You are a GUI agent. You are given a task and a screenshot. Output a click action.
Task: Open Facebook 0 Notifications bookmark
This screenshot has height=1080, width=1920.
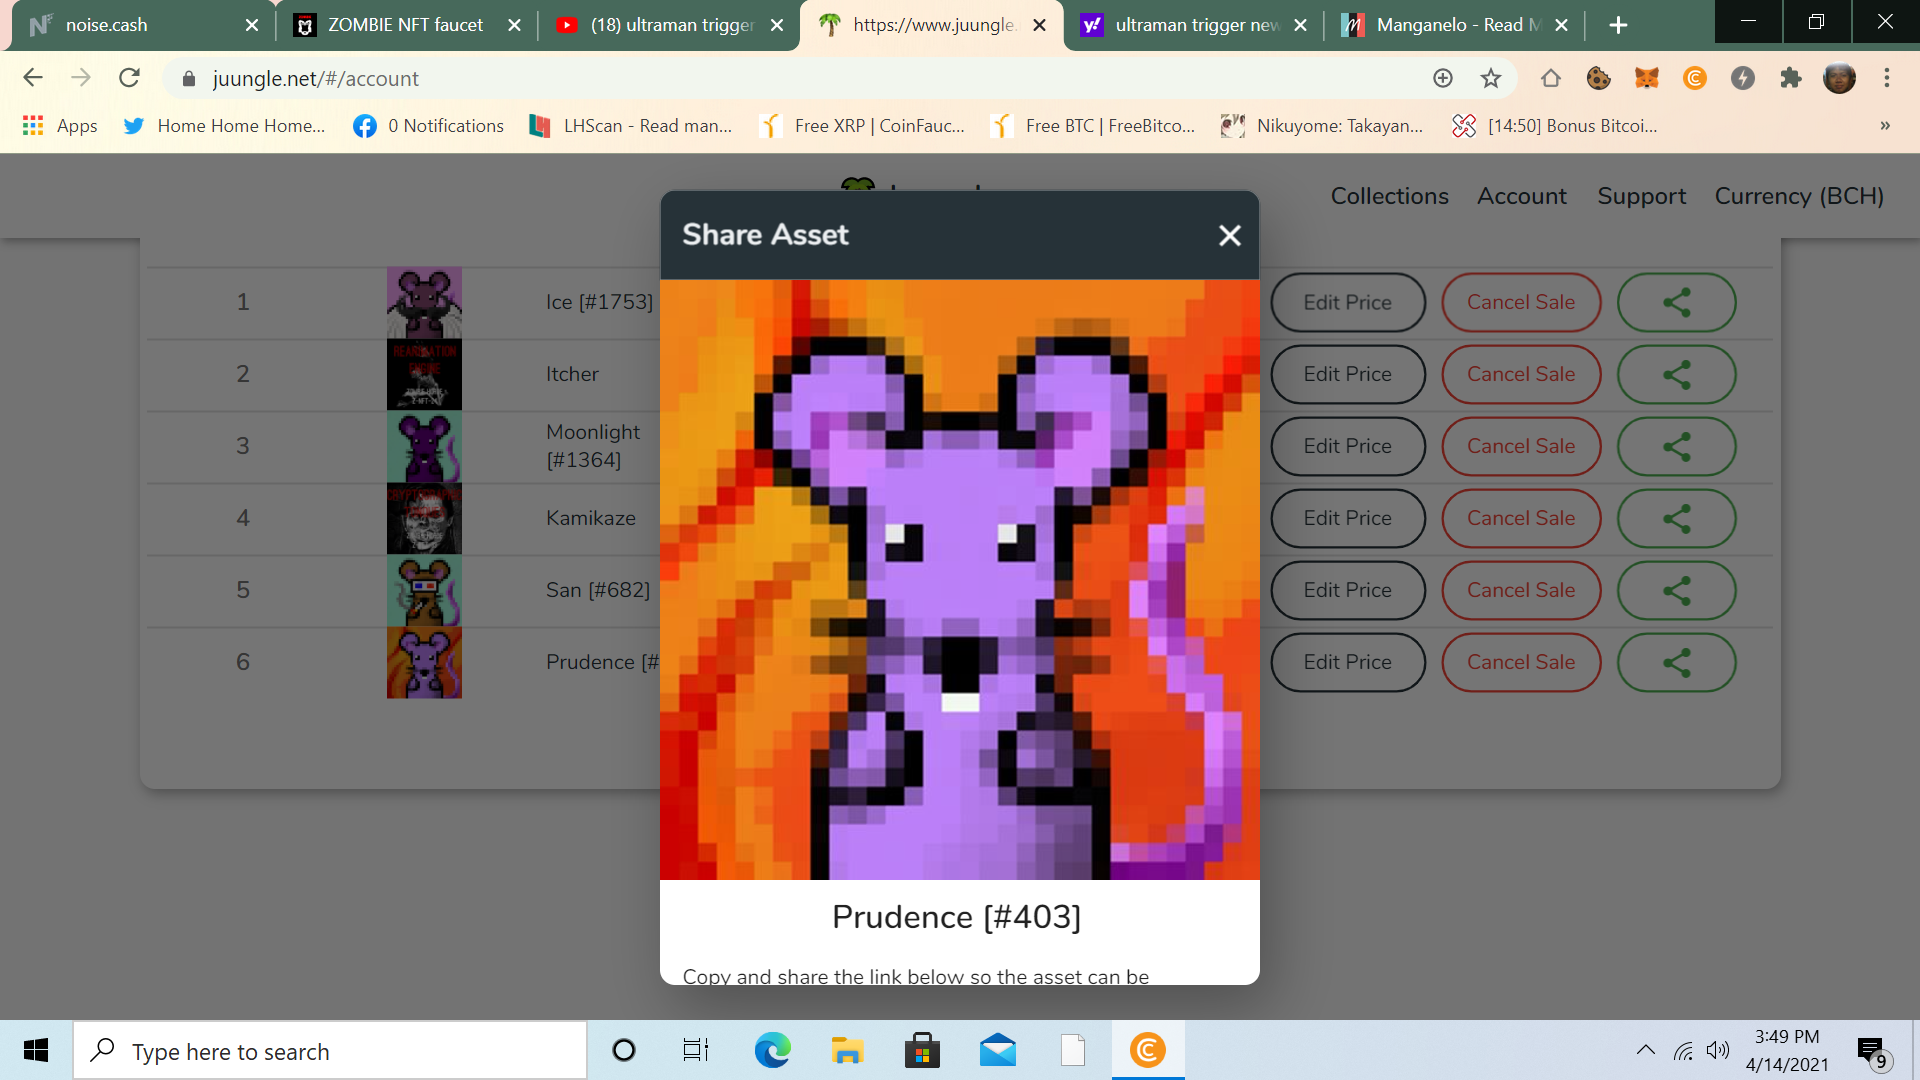(428, 126)
